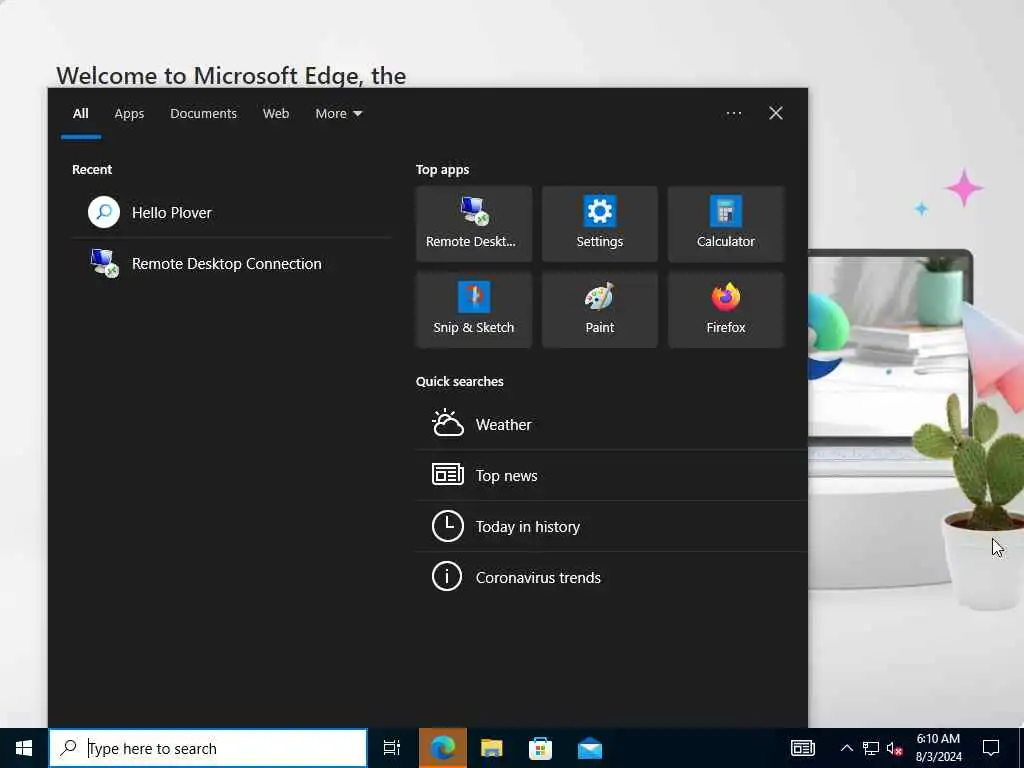Image resolution: width=1024 pixels, height=768 pixels.
Task: Open the clock and date flyout
Action: coord(938,748)
